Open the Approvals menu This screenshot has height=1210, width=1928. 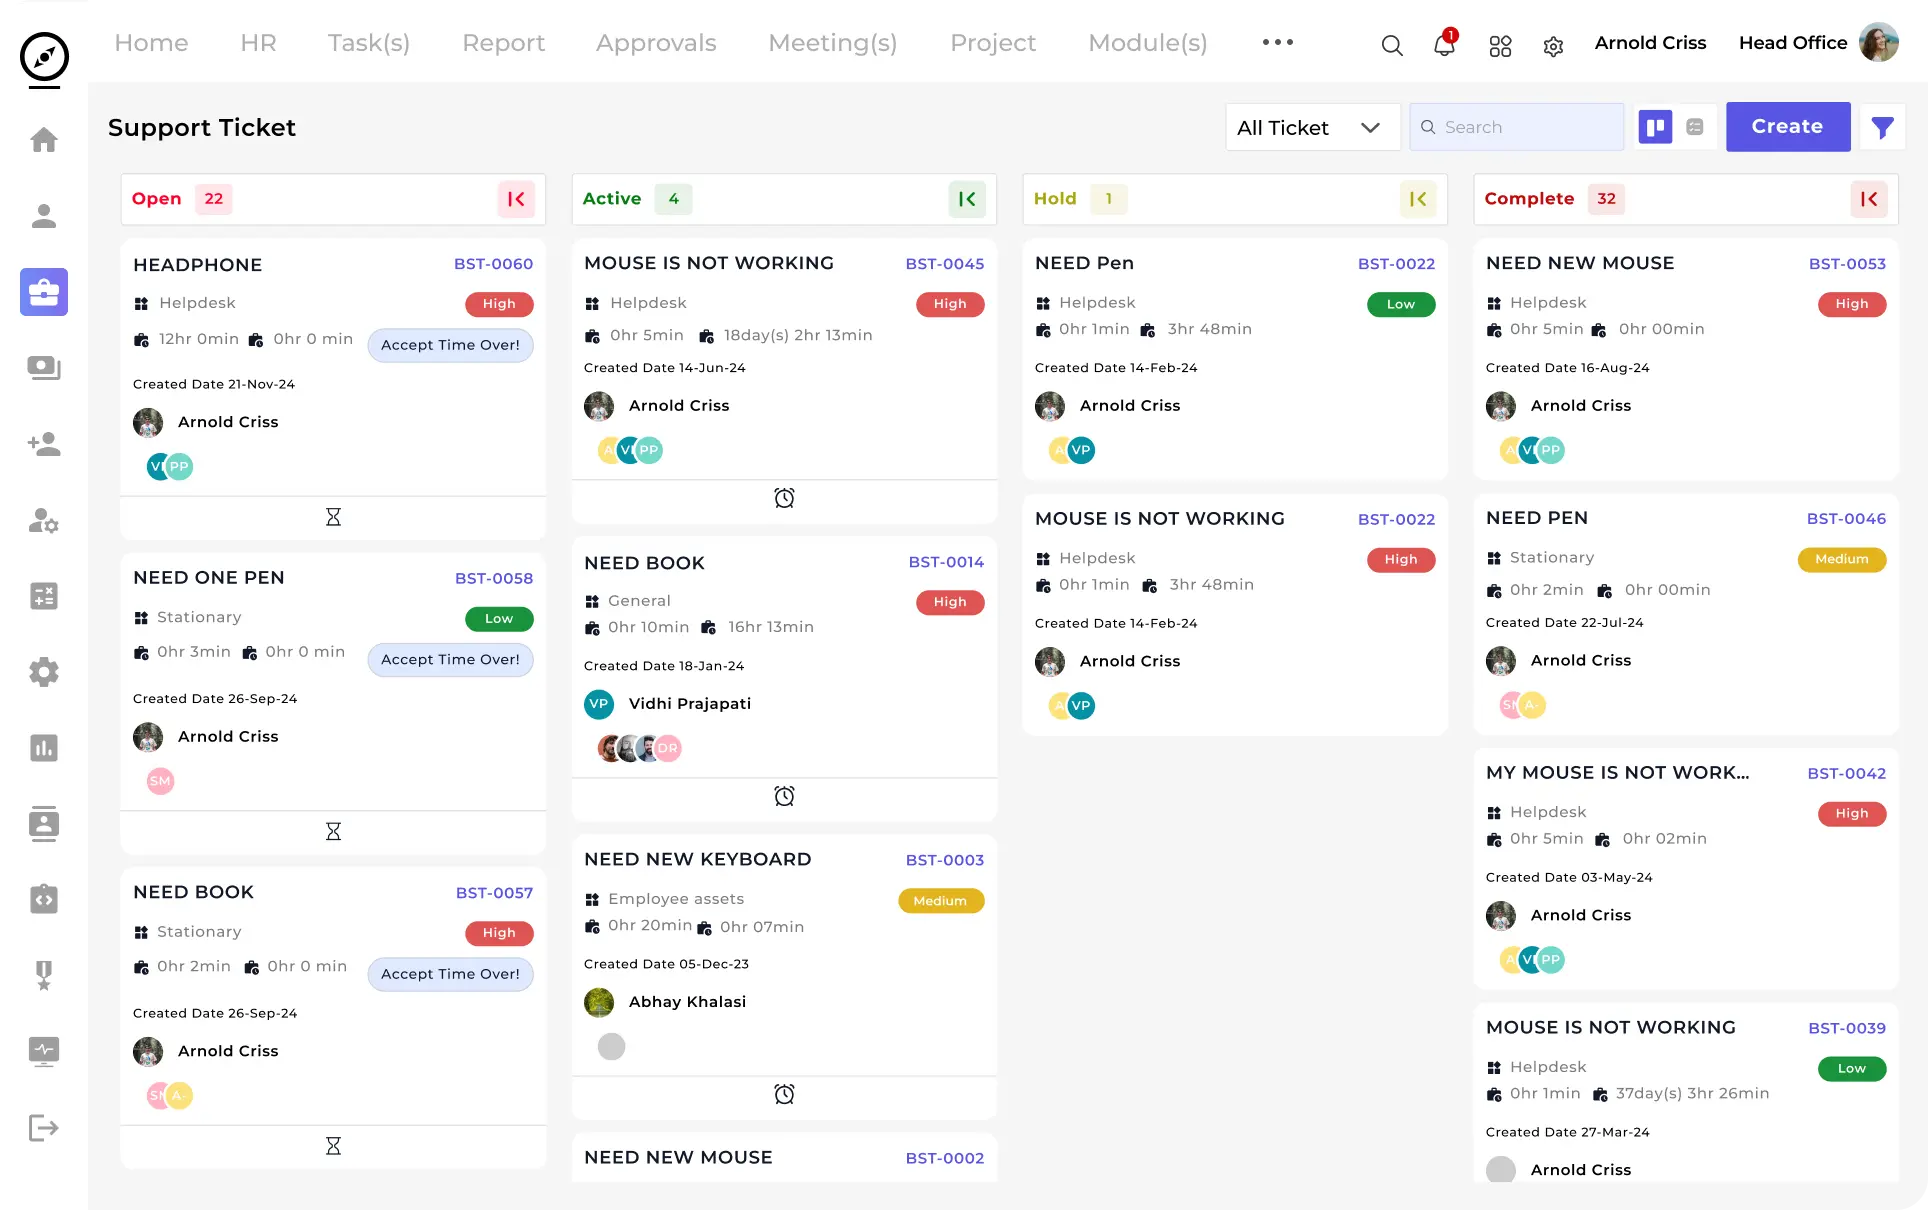click(656, 43)
